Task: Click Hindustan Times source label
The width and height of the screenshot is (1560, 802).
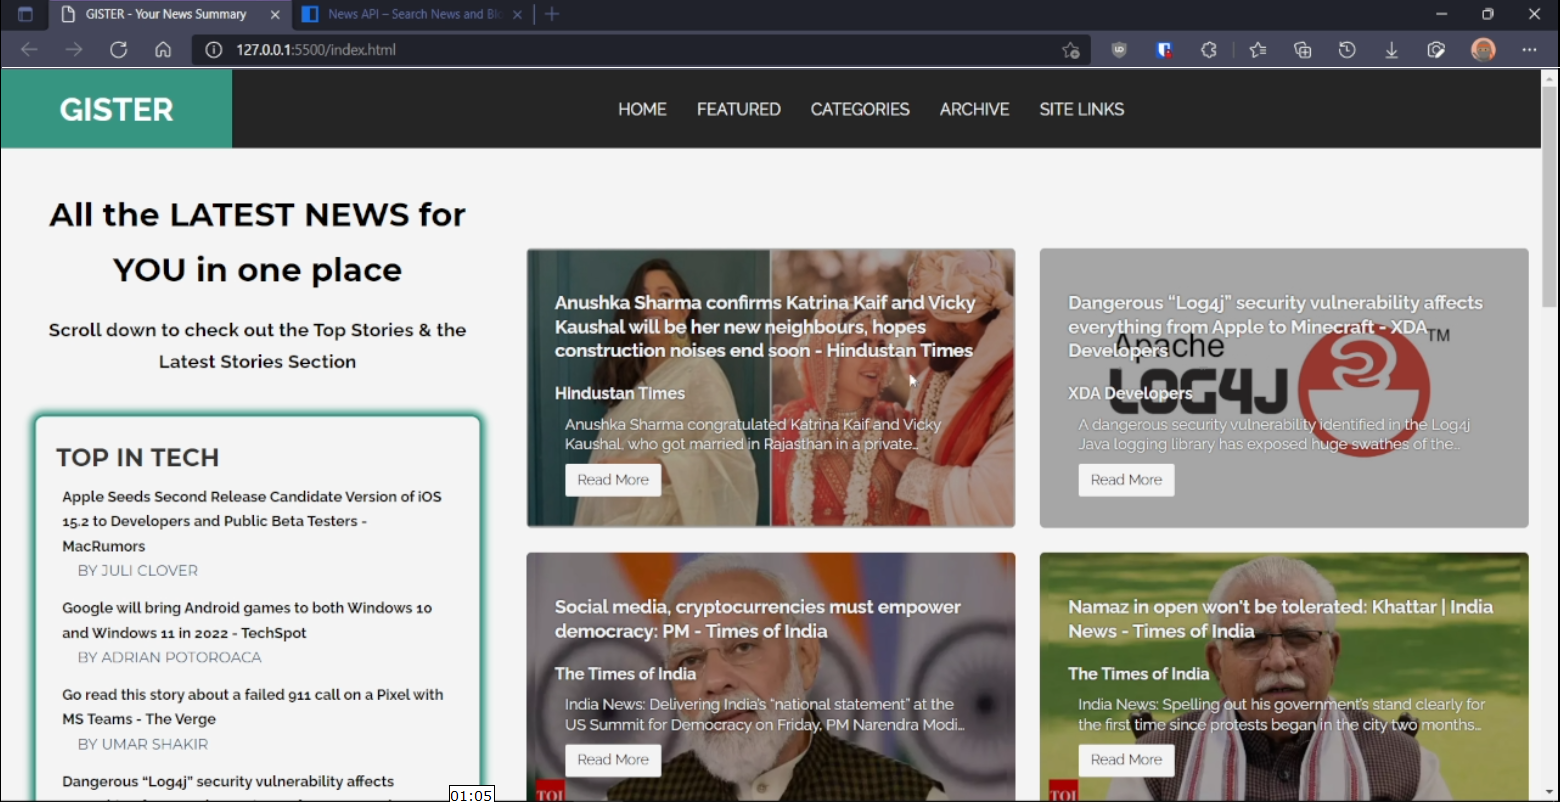Action: pyautogui.click(x=620, y=393)
